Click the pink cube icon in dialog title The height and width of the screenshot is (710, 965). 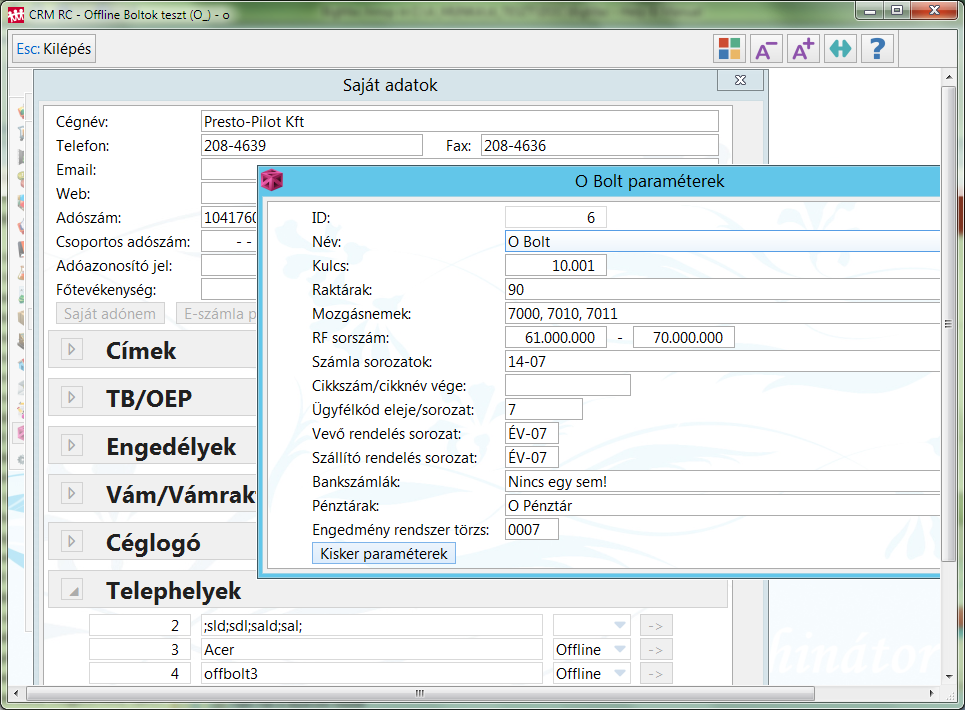click(272, 181)
